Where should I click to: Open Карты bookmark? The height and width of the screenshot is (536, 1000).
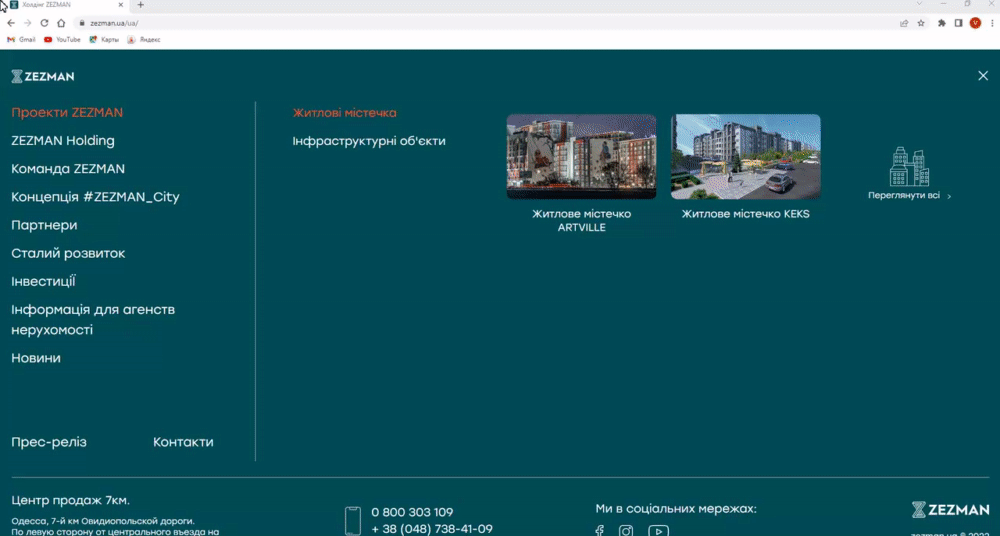coord(104,40)
